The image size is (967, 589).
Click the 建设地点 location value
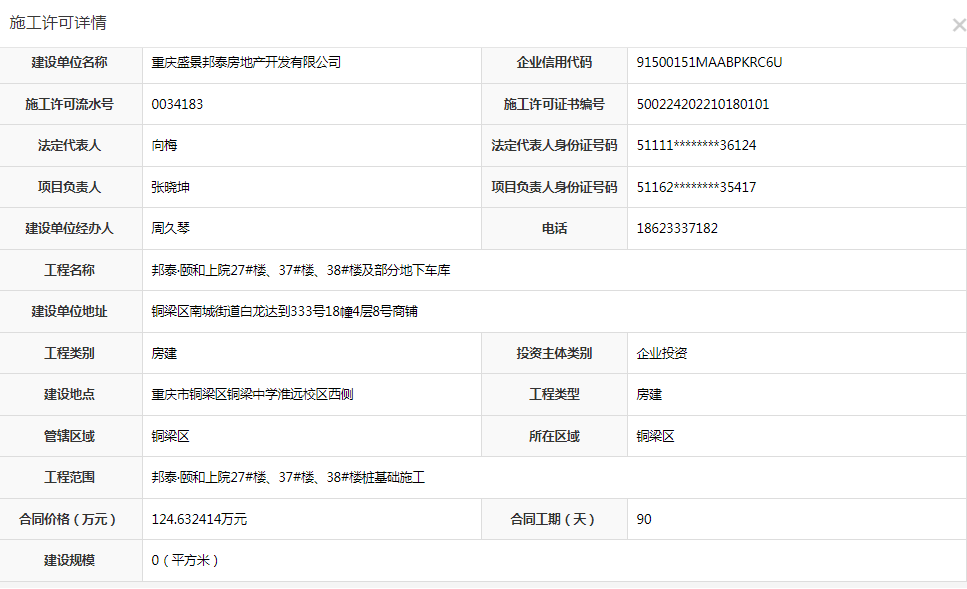(x=252, y=394)
